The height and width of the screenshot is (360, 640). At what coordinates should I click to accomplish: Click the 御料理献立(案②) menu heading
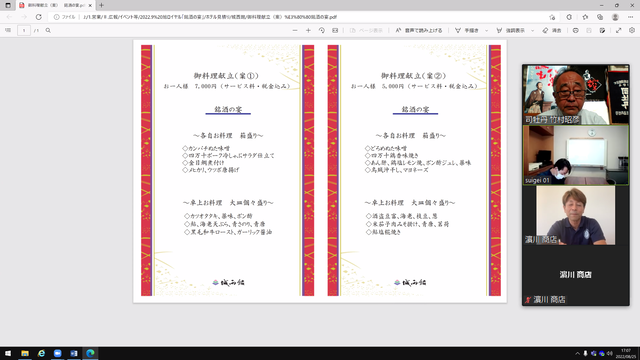414,76
